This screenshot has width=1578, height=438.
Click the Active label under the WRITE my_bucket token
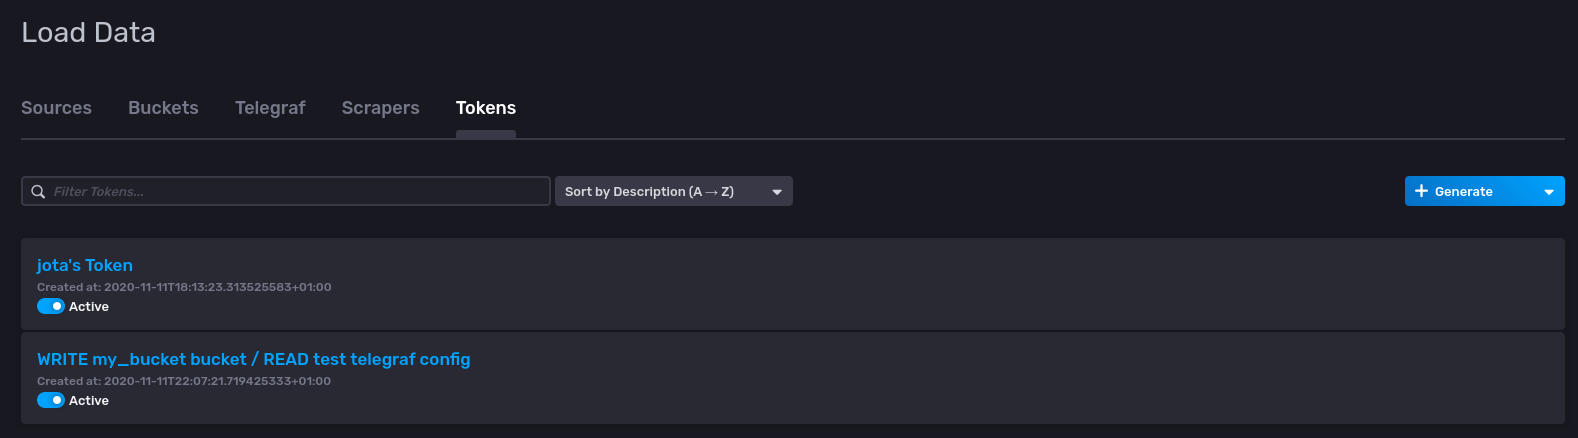coord(89,401)
